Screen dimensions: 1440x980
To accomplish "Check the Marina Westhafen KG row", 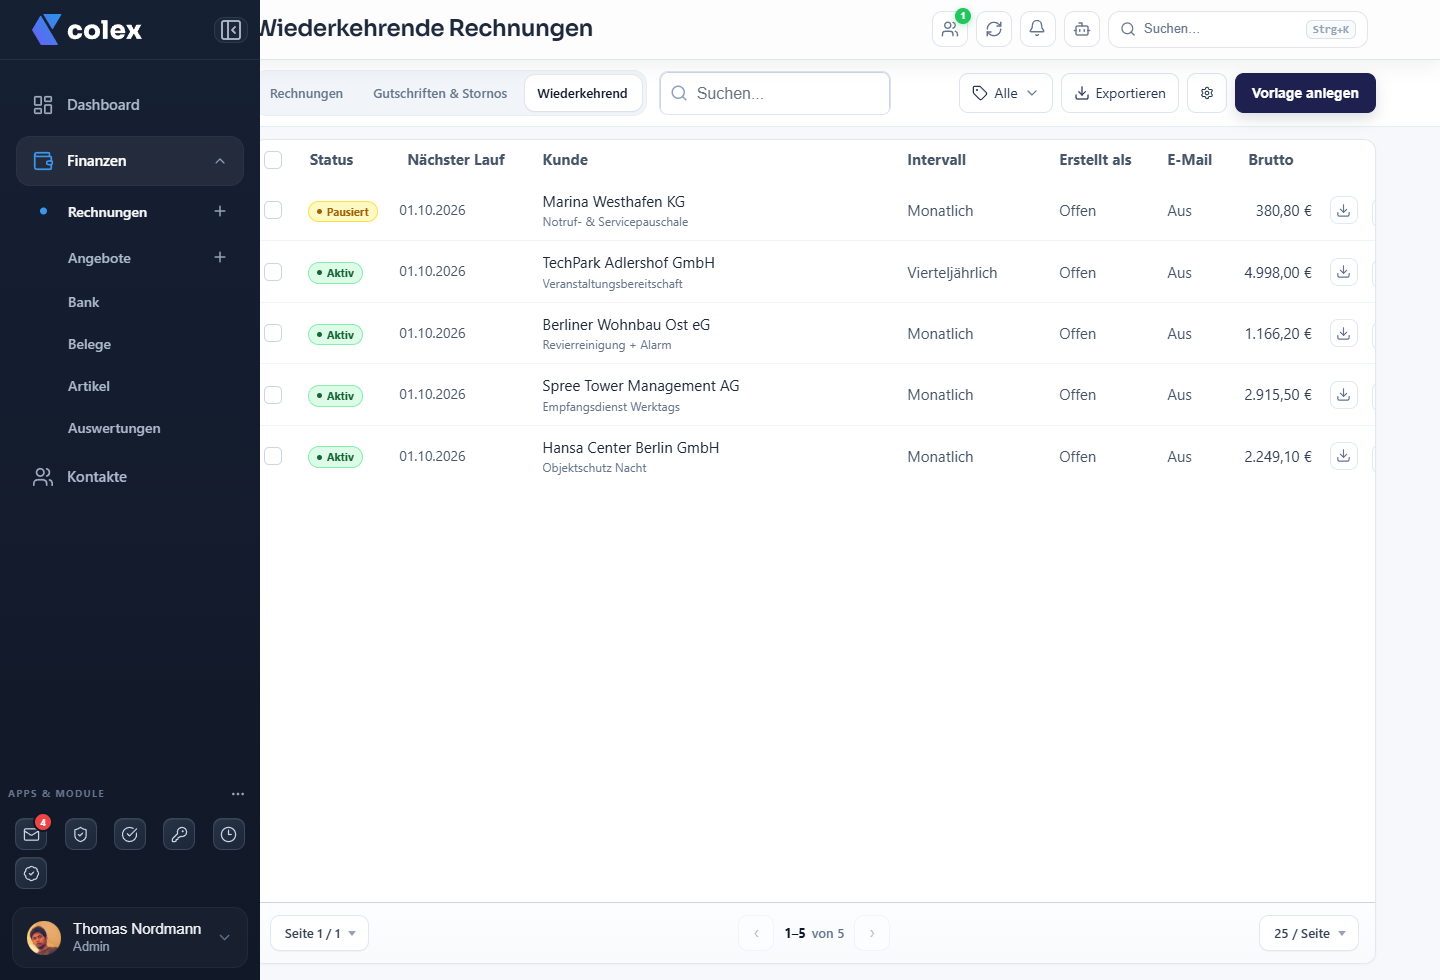I will 273,210.
